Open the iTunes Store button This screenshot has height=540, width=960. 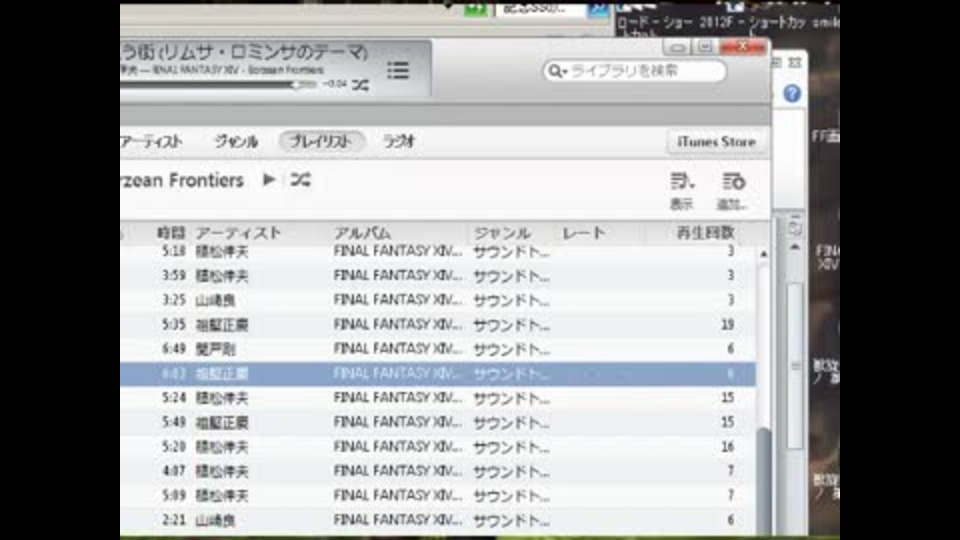pos(716,141)
